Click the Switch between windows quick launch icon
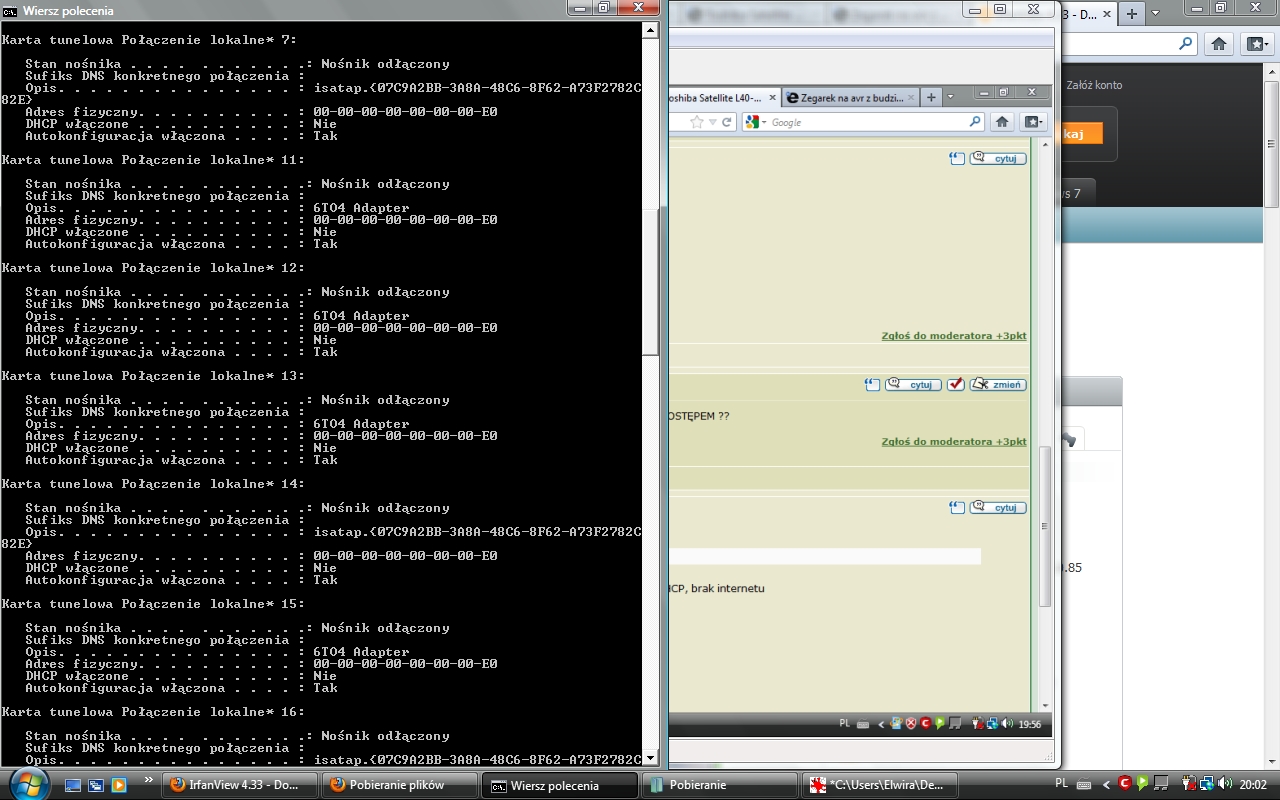Screen dimensions: 1280x800 [96, 785]
